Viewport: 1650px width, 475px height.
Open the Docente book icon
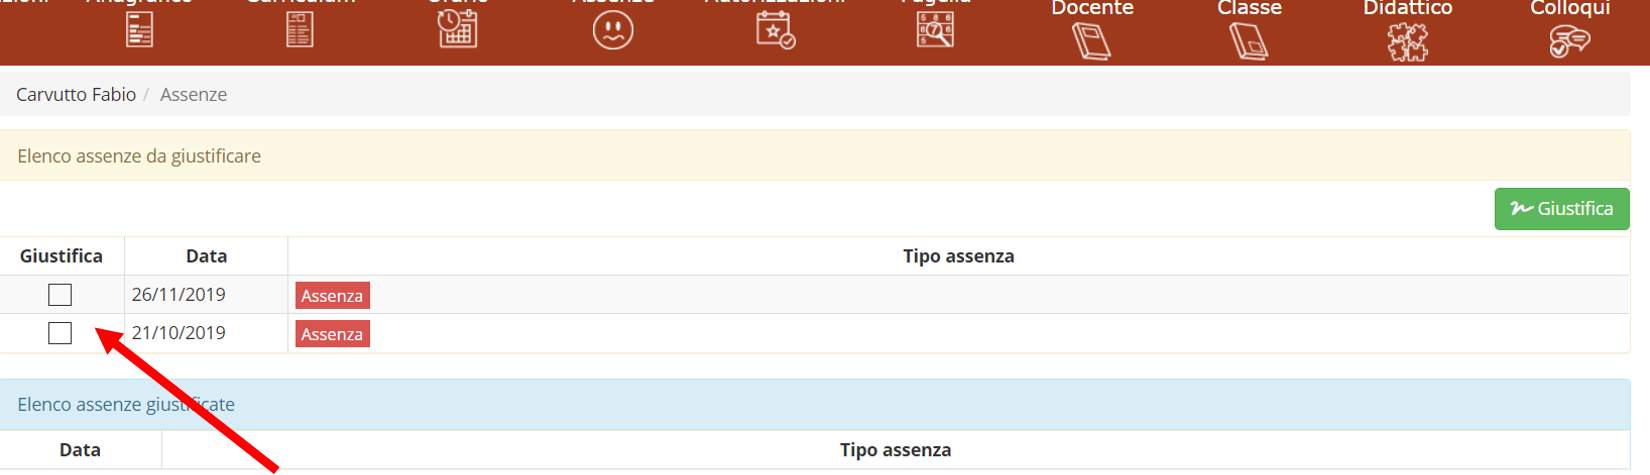tap(1092, 42)
